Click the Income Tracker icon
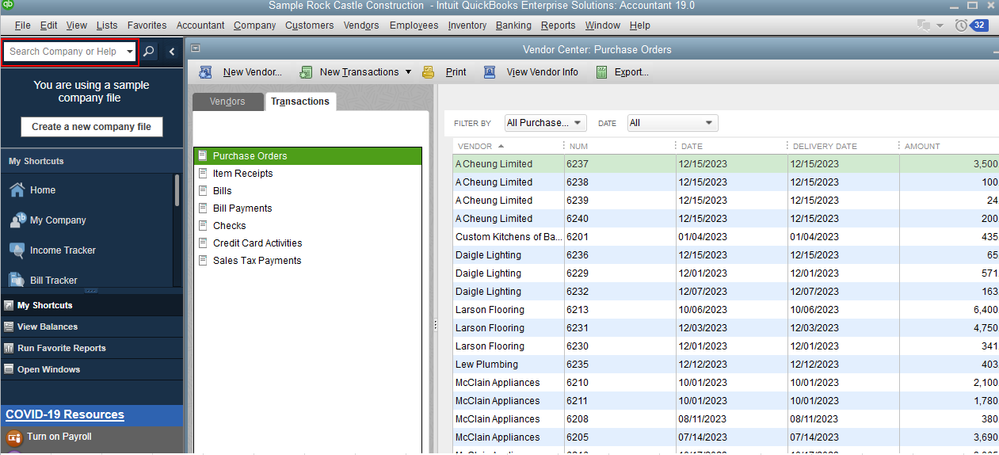This screenshot has width=999, height=455. click(17, 250)
